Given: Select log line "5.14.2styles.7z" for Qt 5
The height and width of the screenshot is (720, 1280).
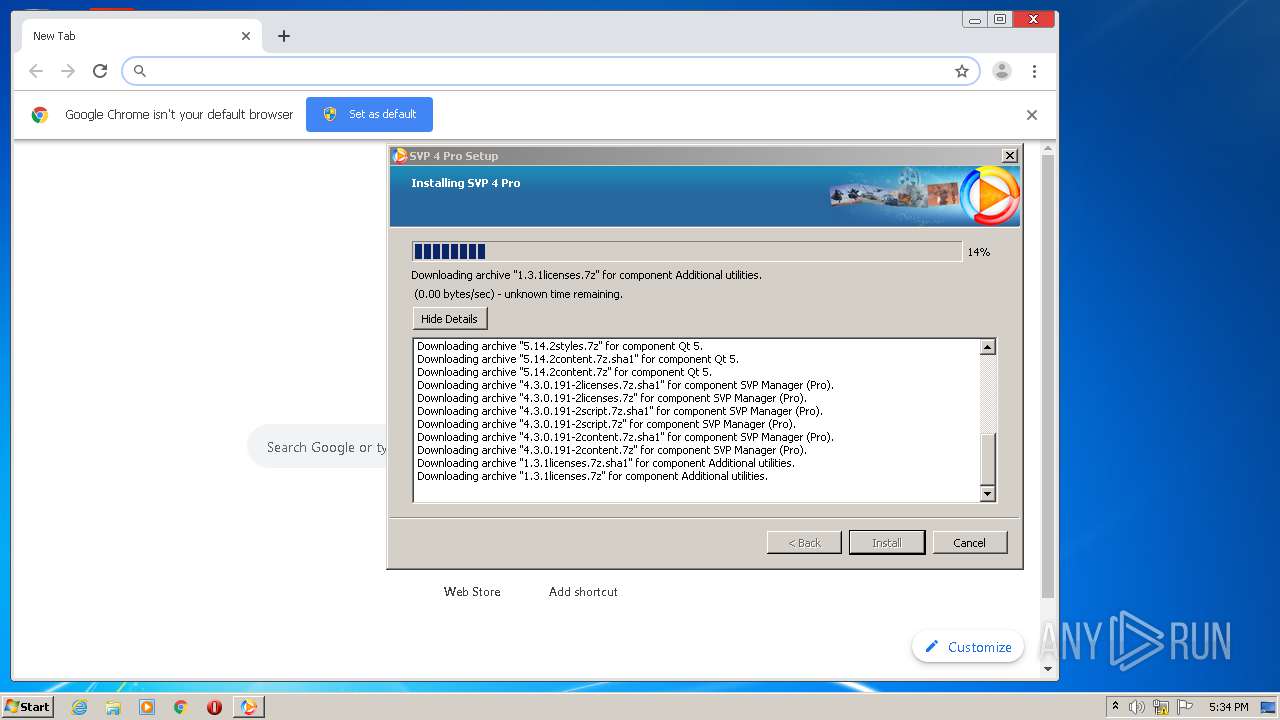Looking at the screenshot, I should click(560, 346).
